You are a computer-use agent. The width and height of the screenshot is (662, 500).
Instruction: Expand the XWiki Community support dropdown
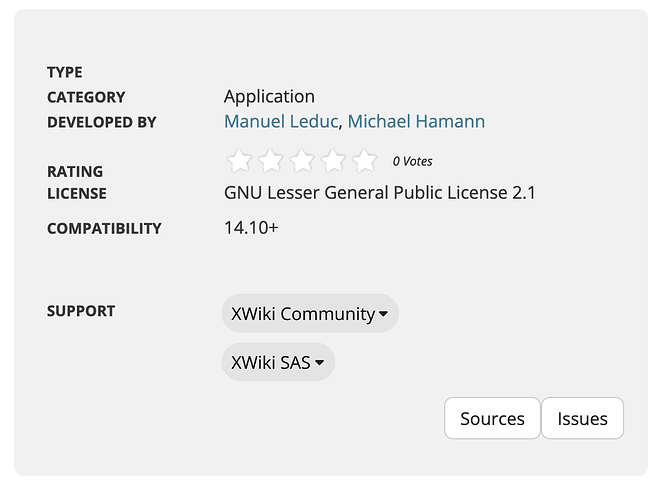[309, 313]
